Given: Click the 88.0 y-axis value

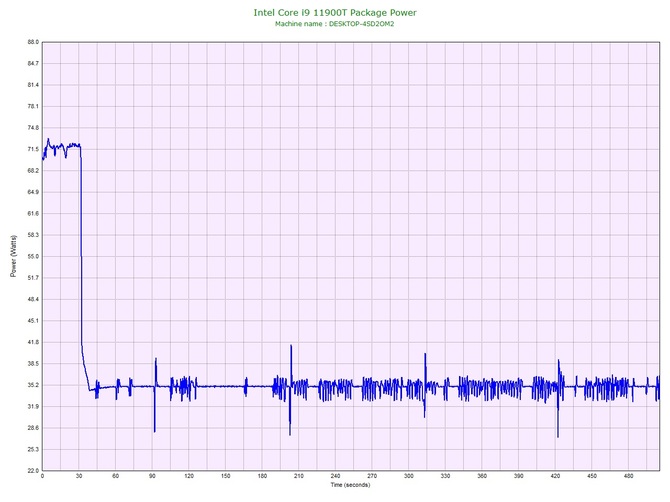Looking at the screenshot, I should (x=33, y=42).
